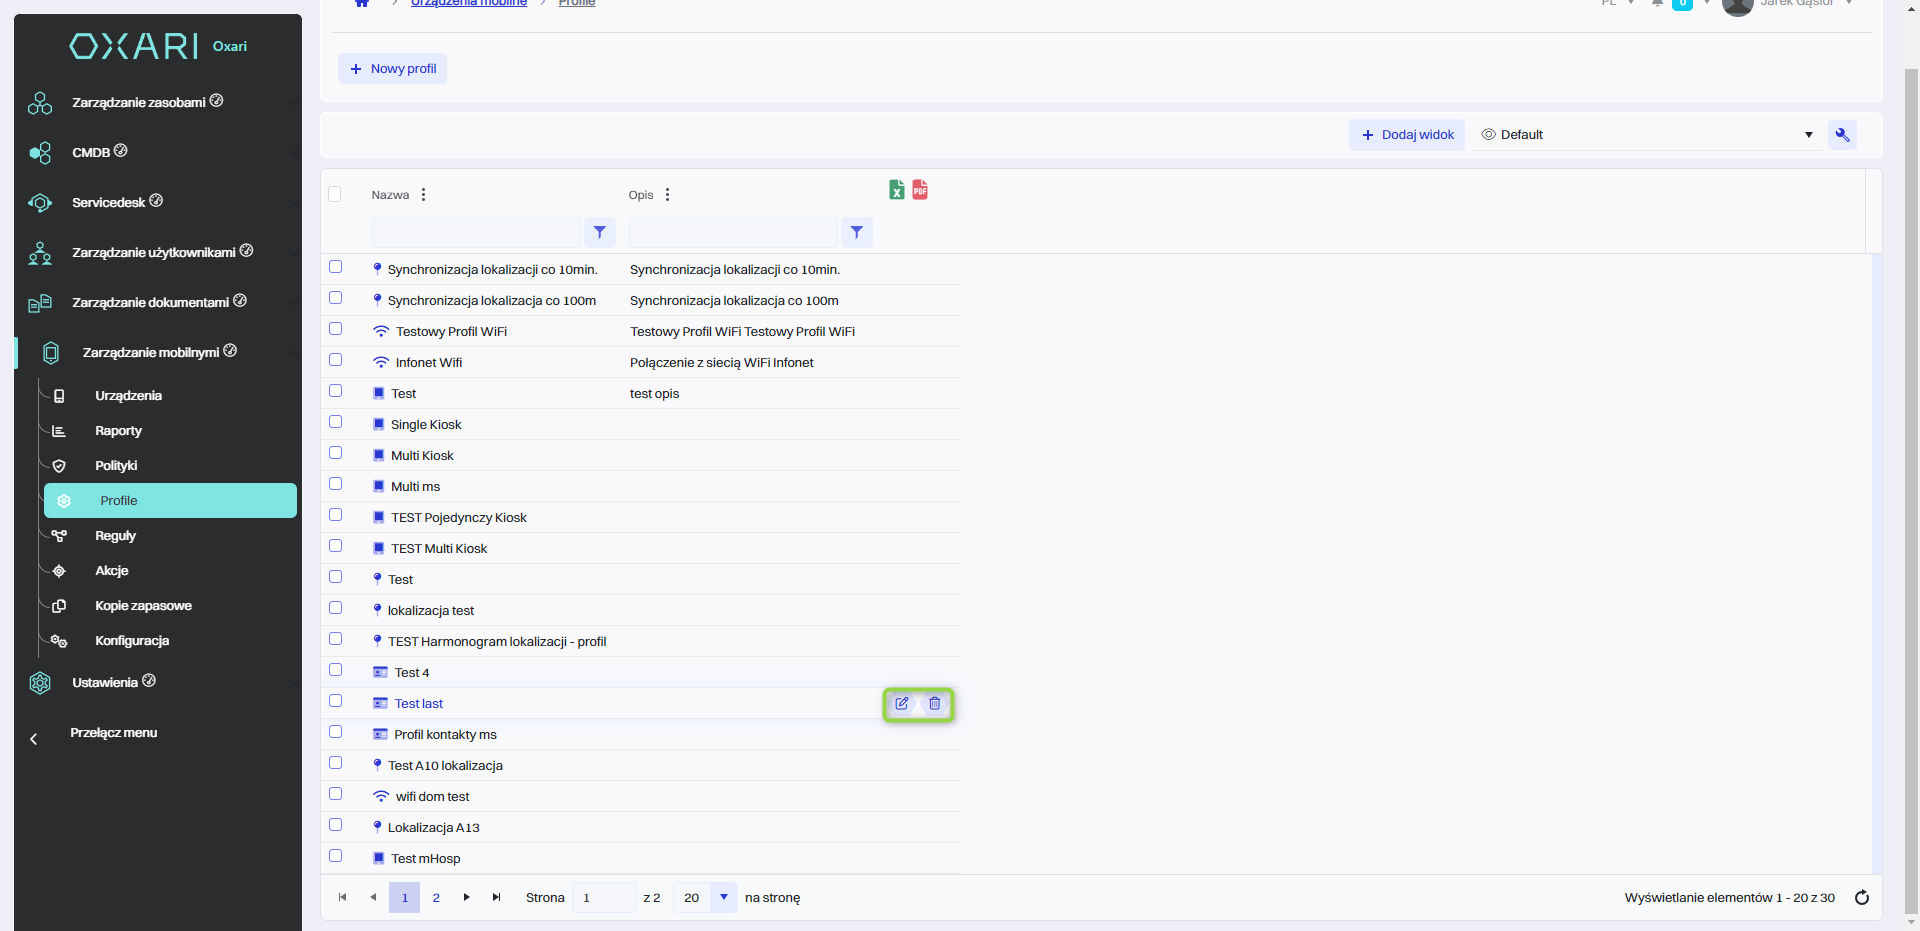Focus the Nazwa filter text field
This screenshot has height=931, width=1920.
pos(476,232)
